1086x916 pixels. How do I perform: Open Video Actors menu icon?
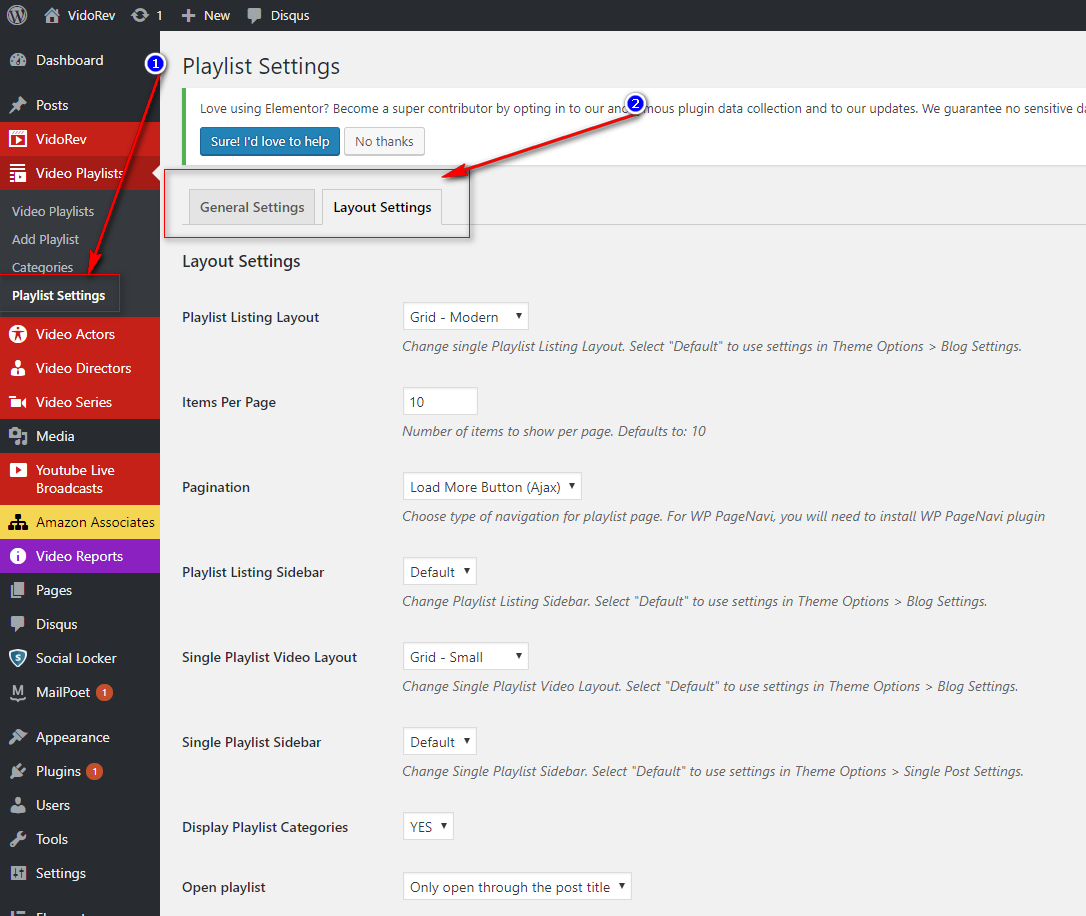18,334
